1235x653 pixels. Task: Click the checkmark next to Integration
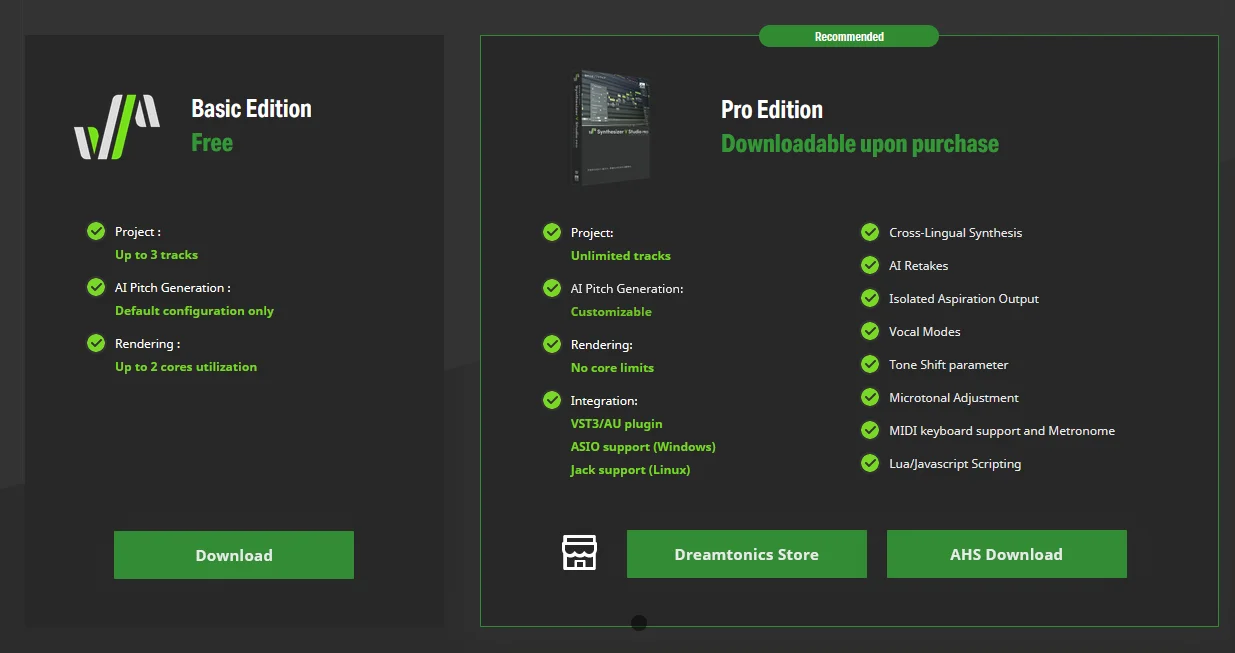pyautogui.click(x=552, y=401)
